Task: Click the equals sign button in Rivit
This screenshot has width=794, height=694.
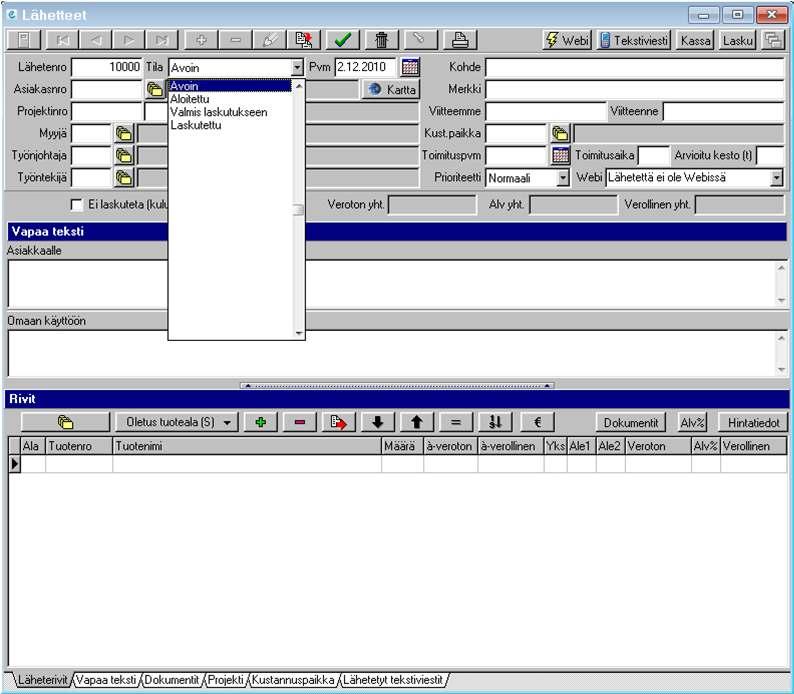Action: (456, 422)
